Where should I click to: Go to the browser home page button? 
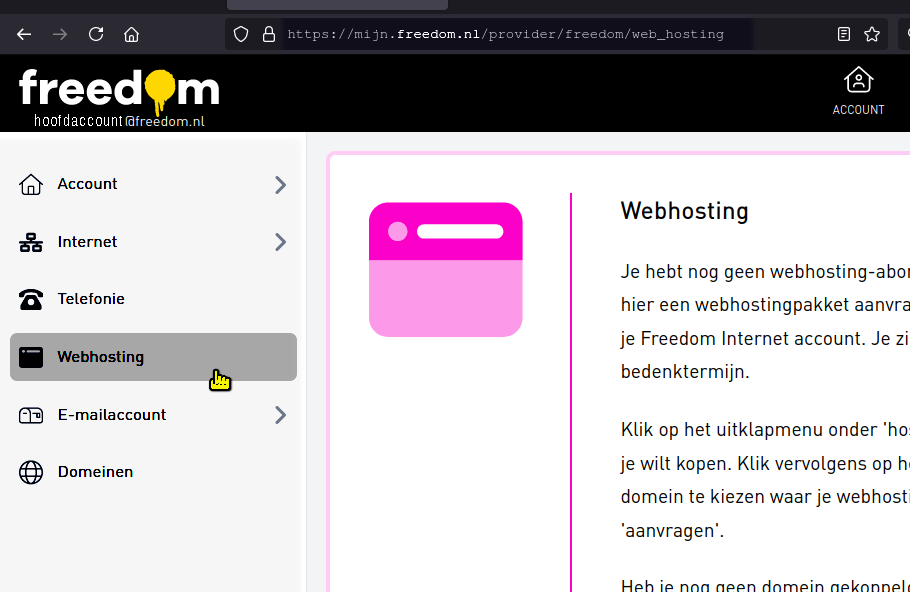[131, 34]
